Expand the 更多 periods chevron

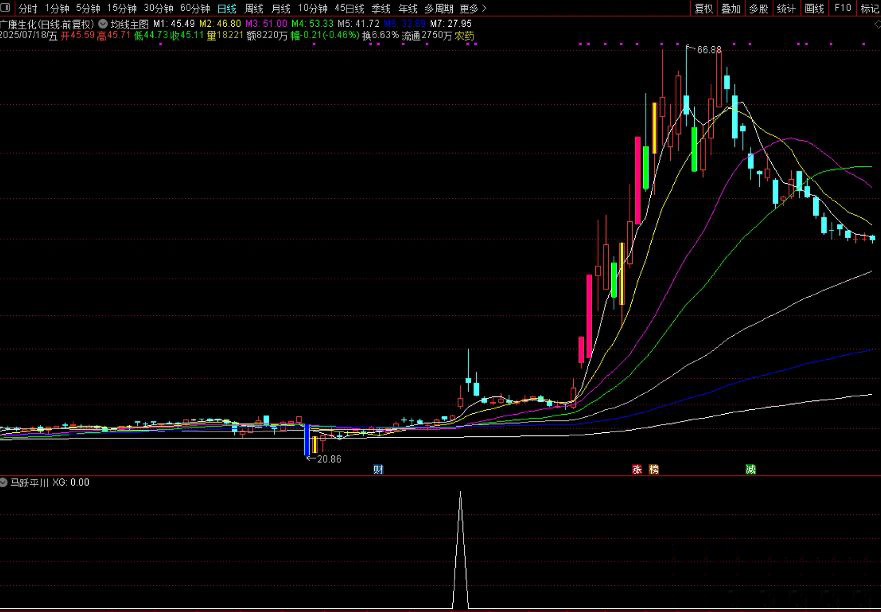485,8
